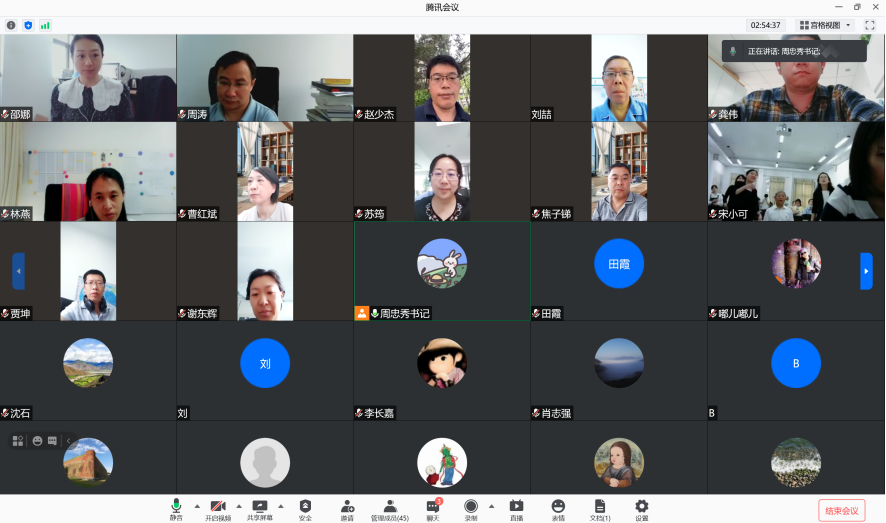Go to next page of participants

coord(866,271)
